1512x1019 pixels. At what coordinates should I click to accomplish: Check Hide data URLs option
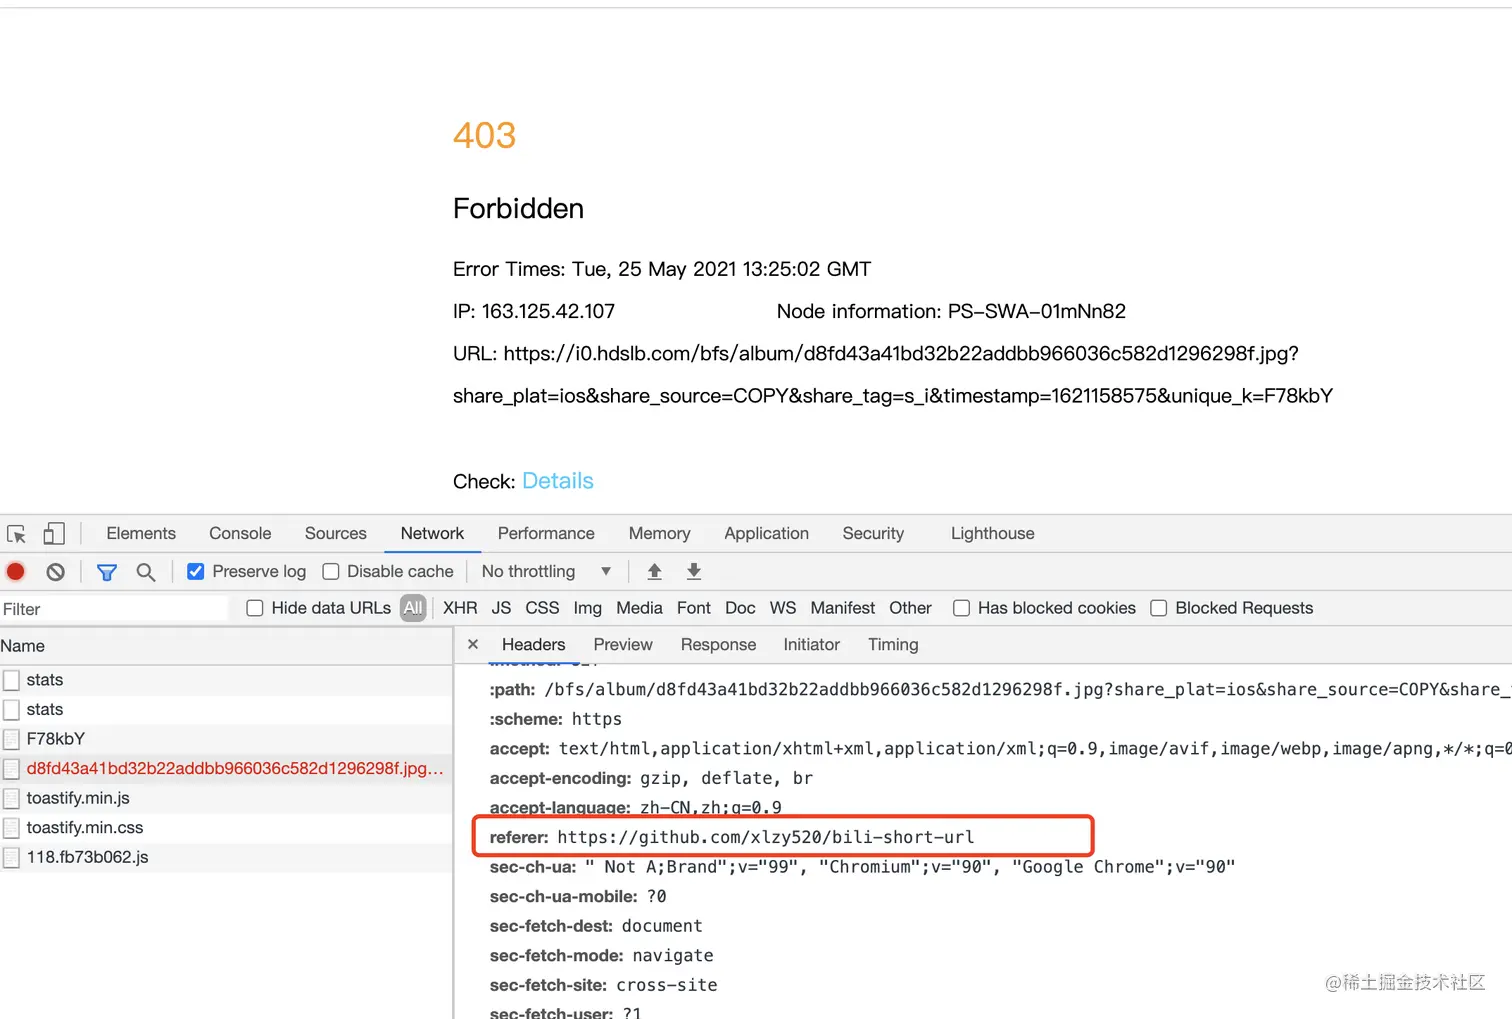coord(255,608)
